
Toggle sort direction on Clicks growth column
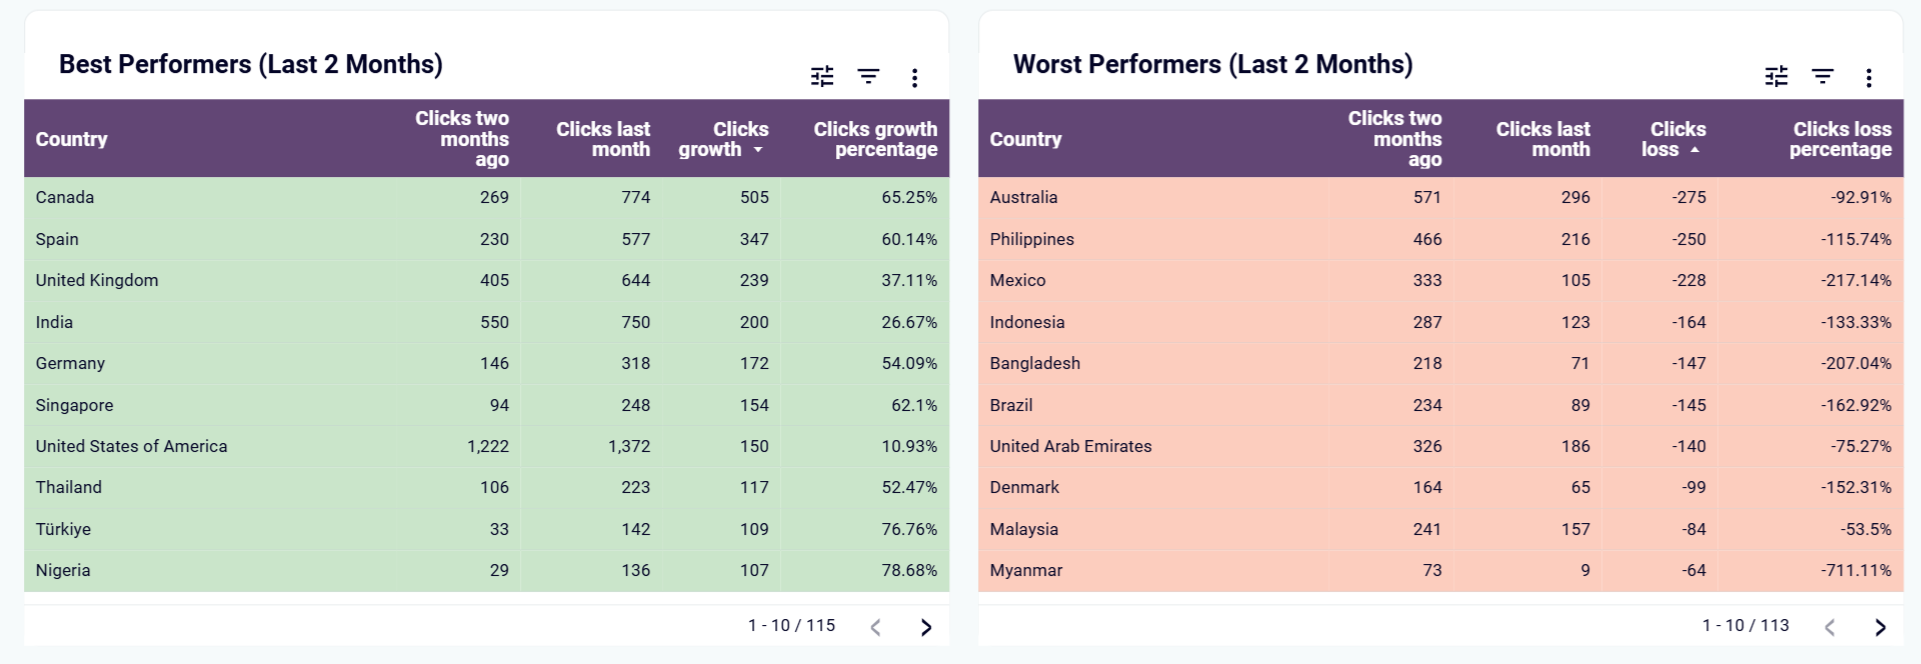[x=758, y=150]
